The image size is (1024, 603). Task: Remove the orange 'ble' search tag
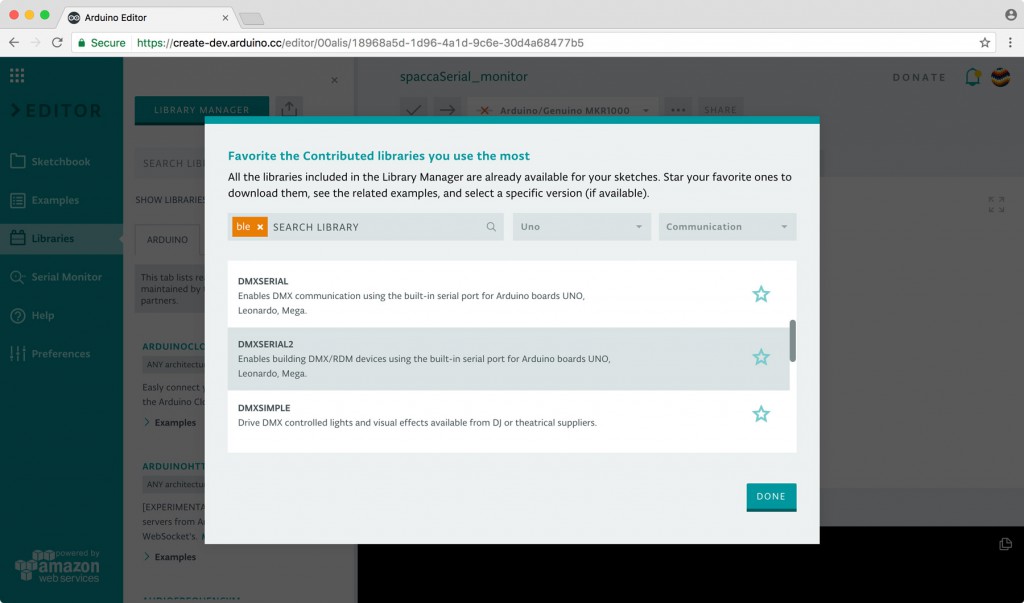(260, 227)
